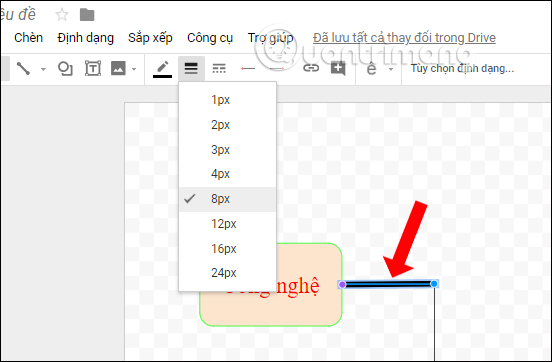Viewport: 552px width, 362px height.
Task: Open the line dash style menu
Action: pos(219,68)
